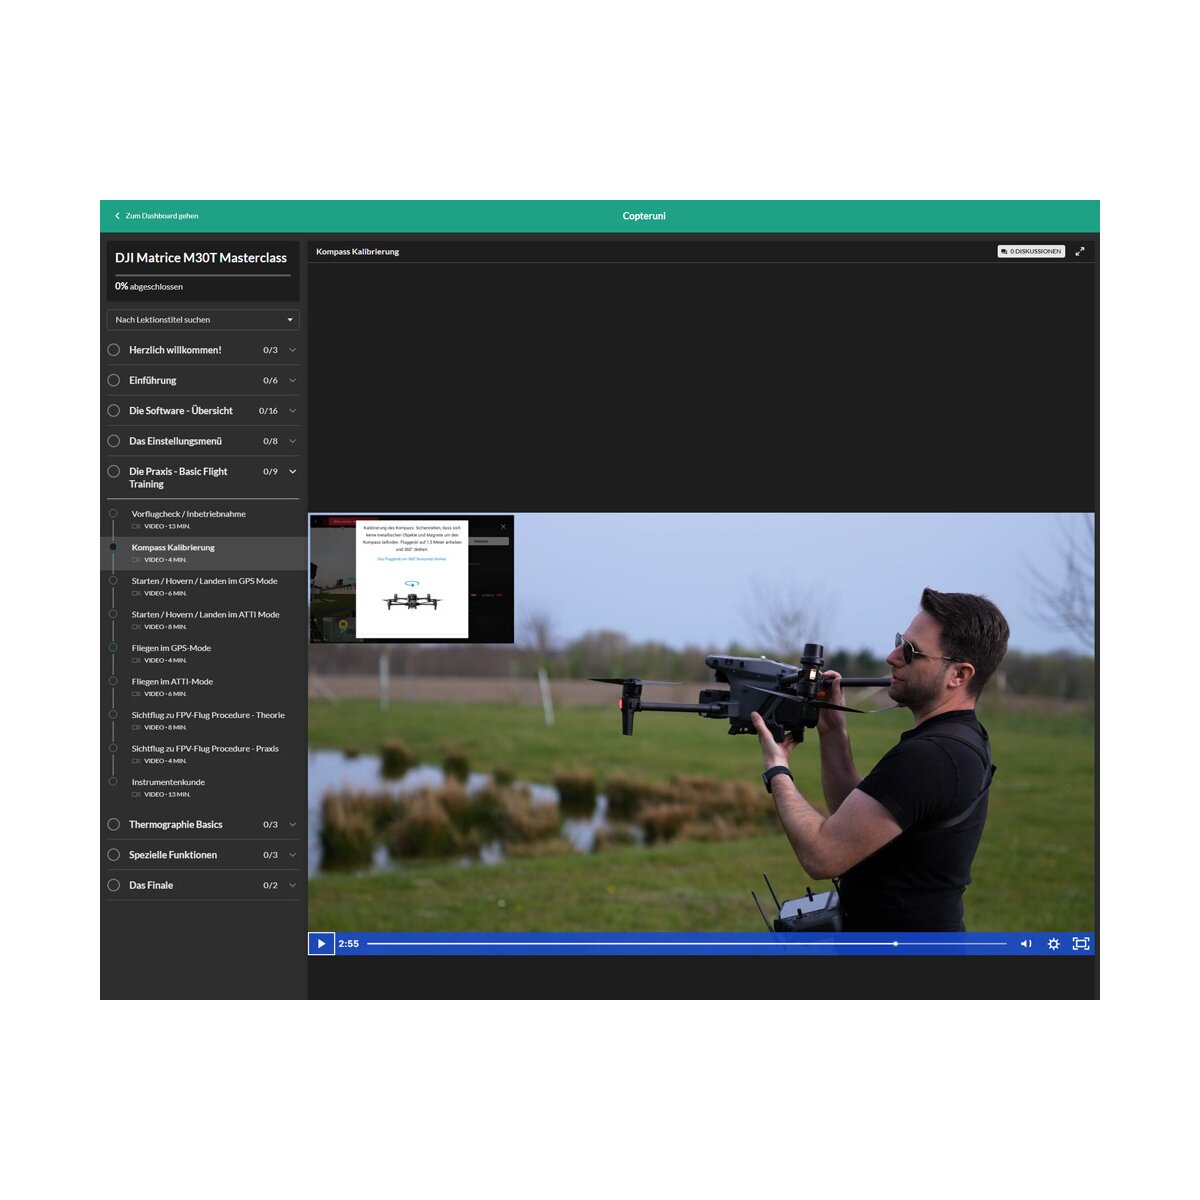1200x1200 pixels.
Task: Click back arrow to Dashboard
Action: (x=118, y=216)
